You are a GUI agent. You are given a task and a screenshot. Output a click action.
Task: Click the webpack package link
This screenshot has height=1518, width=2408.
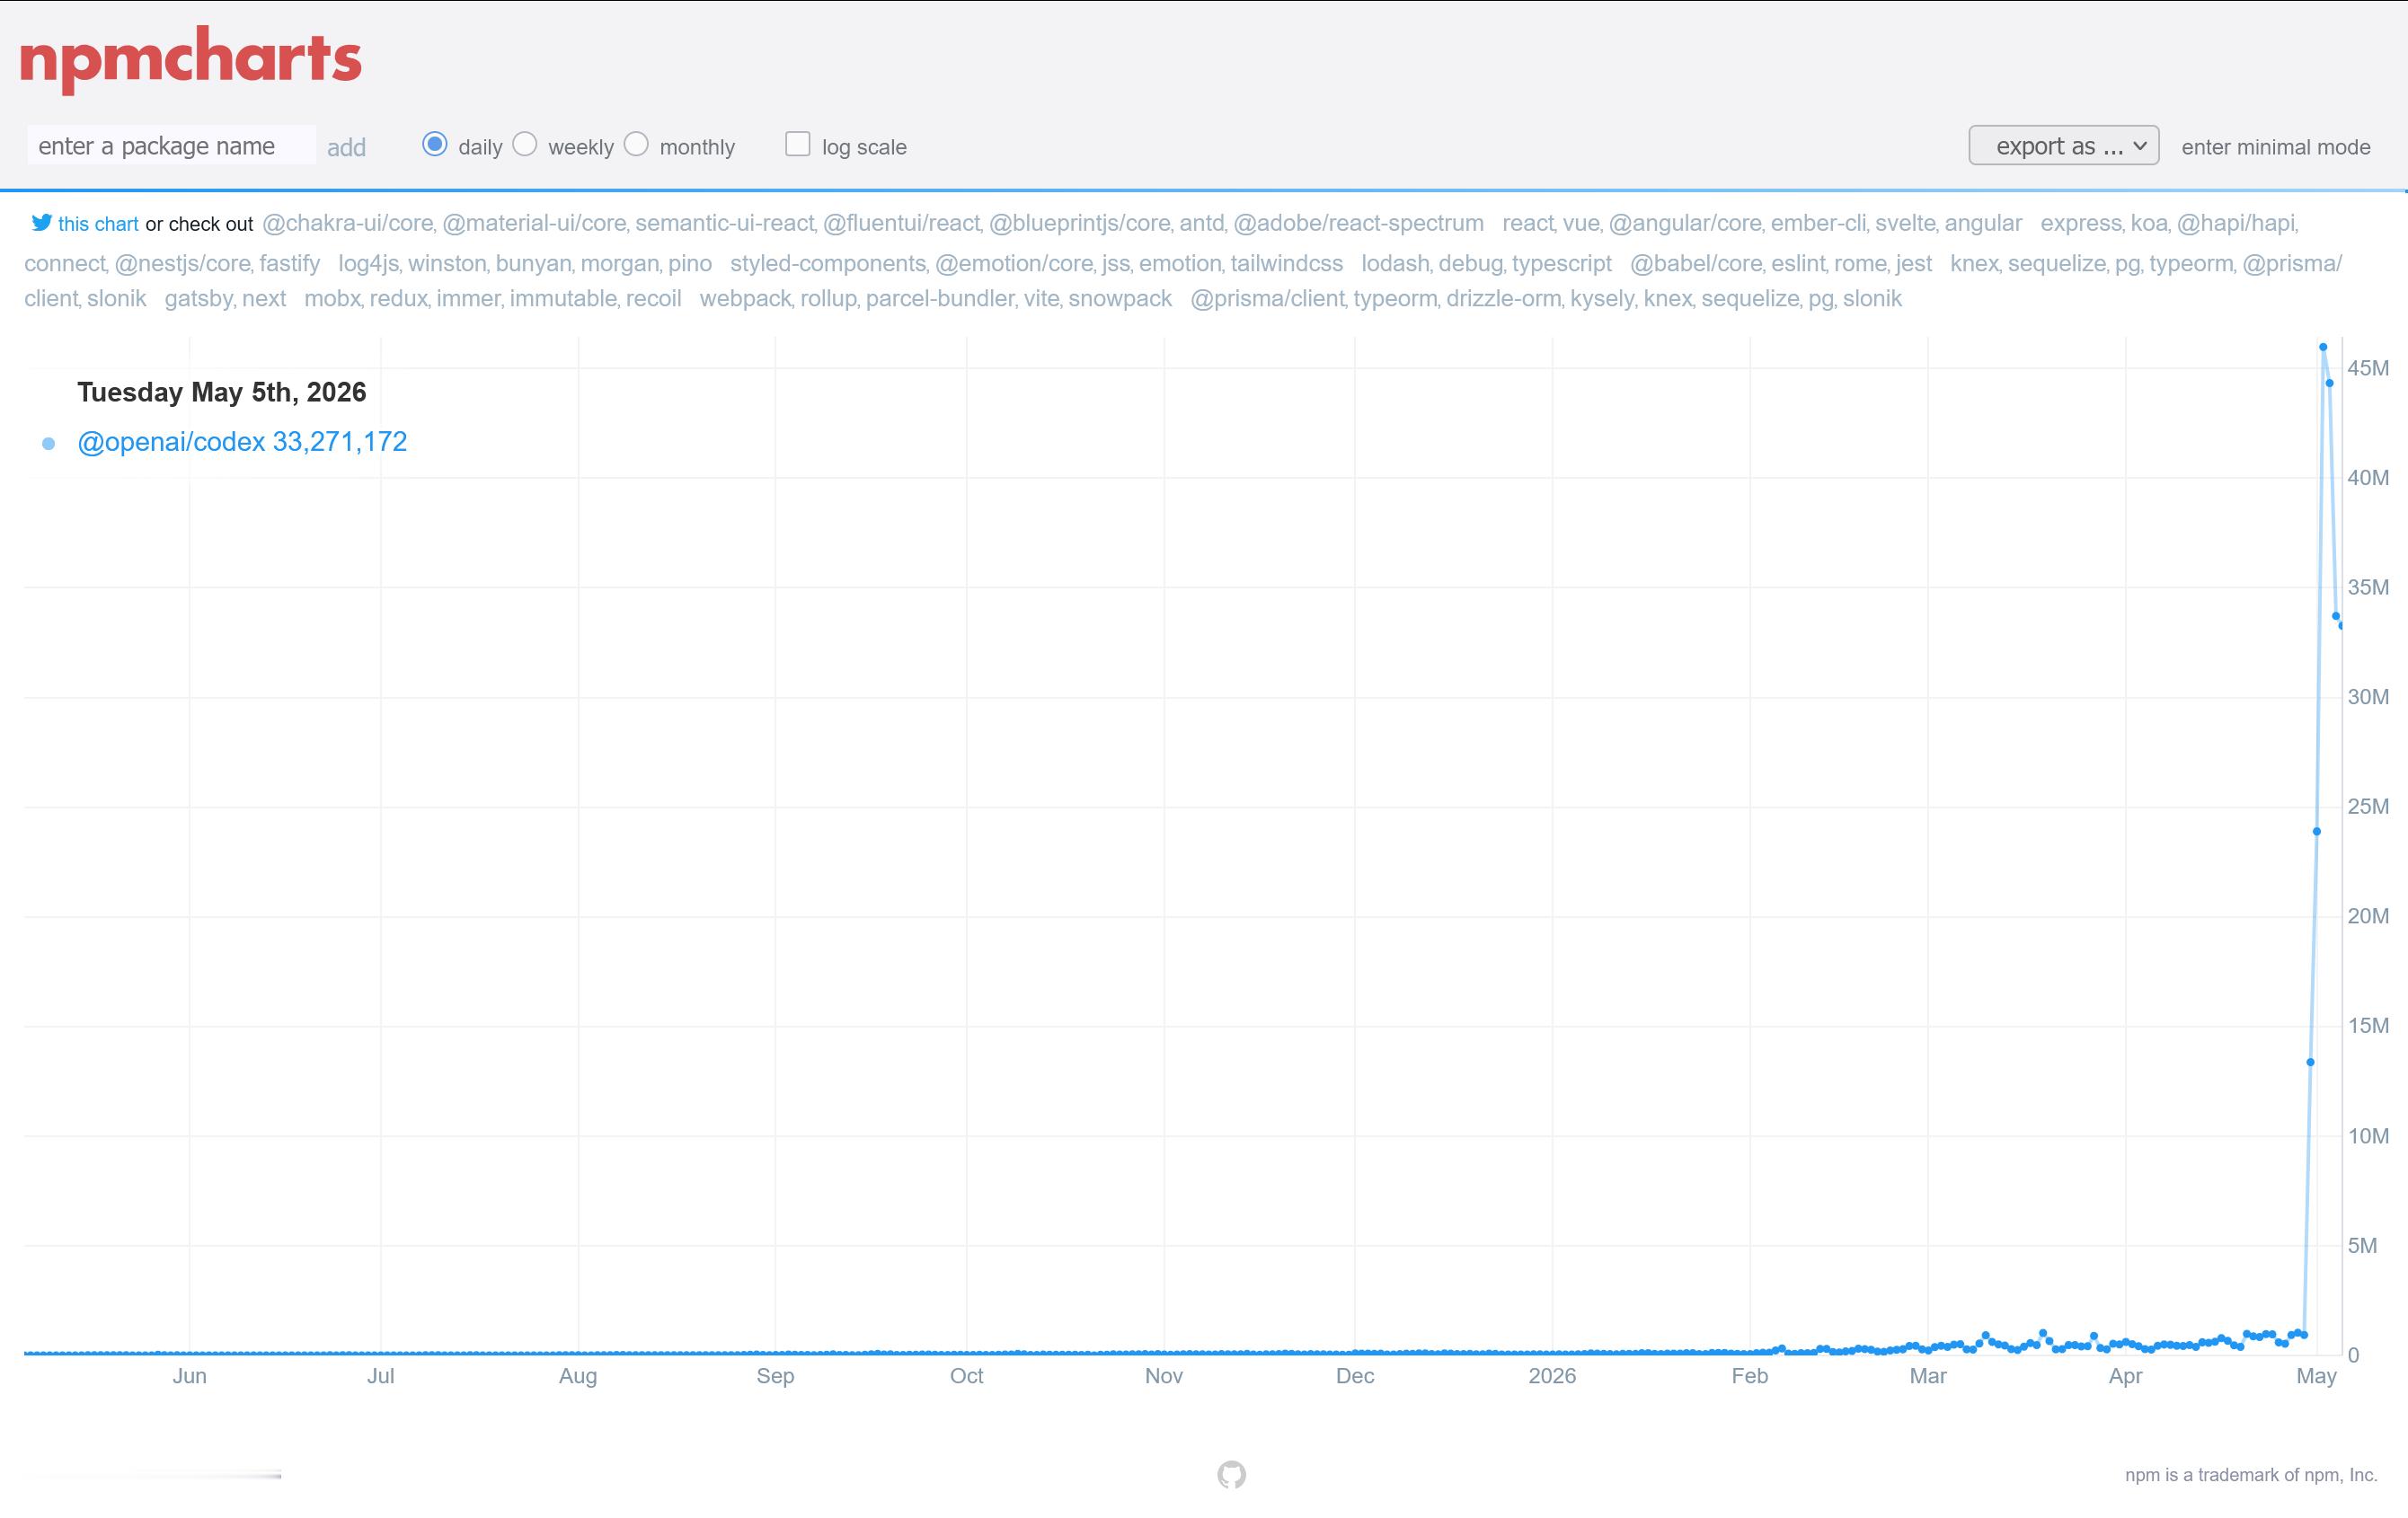(x=745, y=298)
